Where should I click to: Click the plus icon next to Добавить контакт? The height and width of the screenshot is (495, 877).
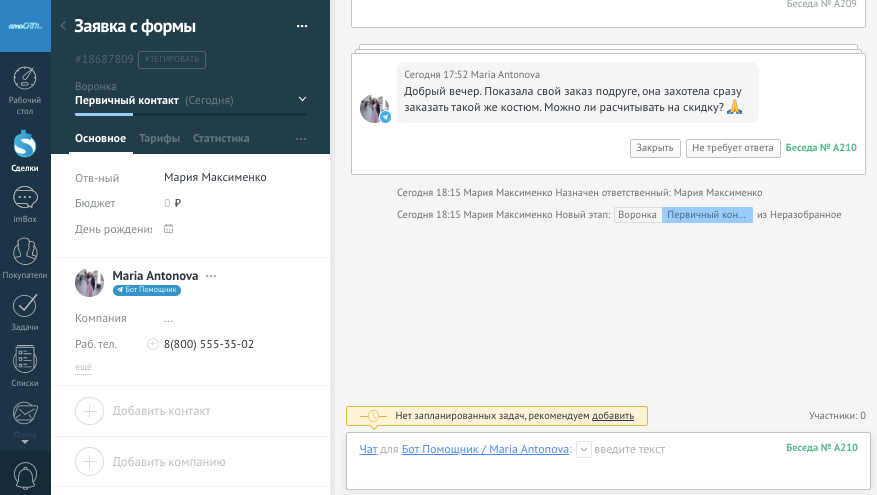[90, 411]
